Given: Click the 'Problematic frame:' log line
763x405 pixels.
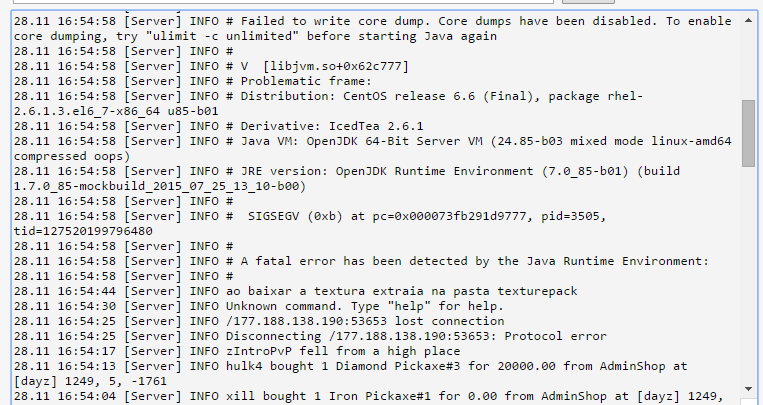Looking at the screenshot, I should 193,81.
